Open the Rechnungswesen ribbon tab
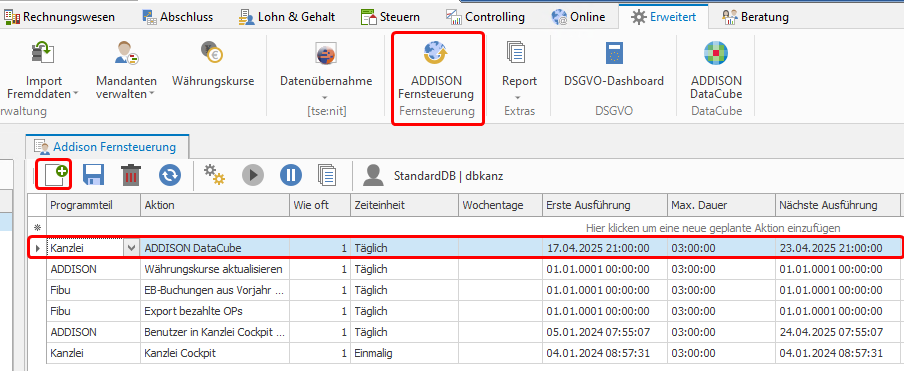 [59, 17]
